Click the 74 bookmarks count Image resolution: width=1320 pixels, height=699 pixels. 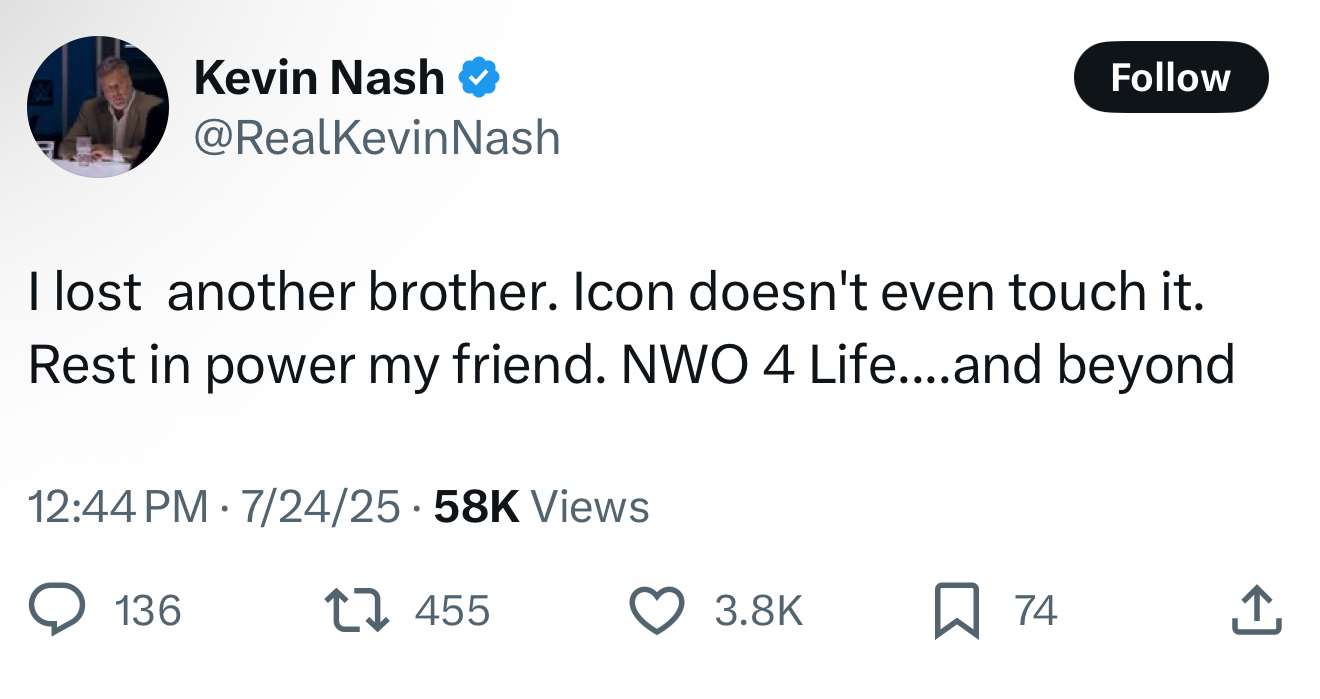pyautogui.click(x=1035, y=611)
